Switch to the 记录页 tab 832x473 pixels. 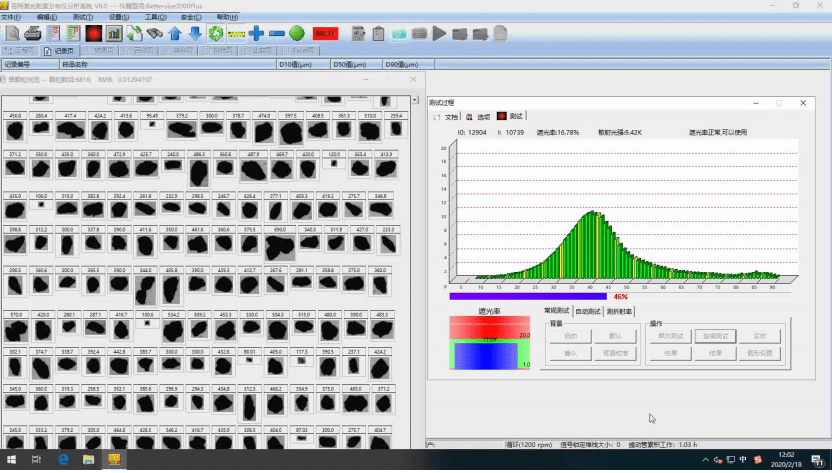point(62,49)
